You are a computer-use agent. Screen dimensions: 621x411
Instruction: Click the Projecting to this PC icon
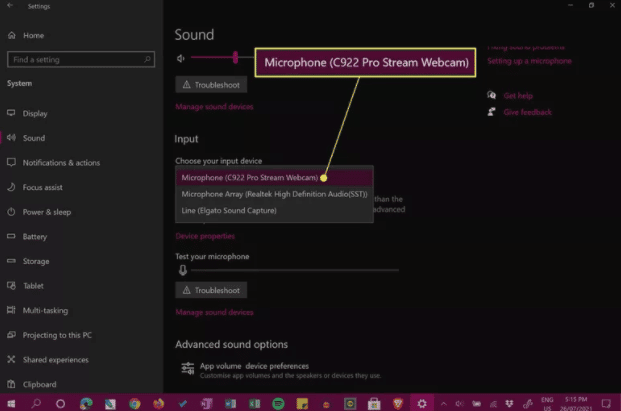pyautogui.click(x=11, y=335)
